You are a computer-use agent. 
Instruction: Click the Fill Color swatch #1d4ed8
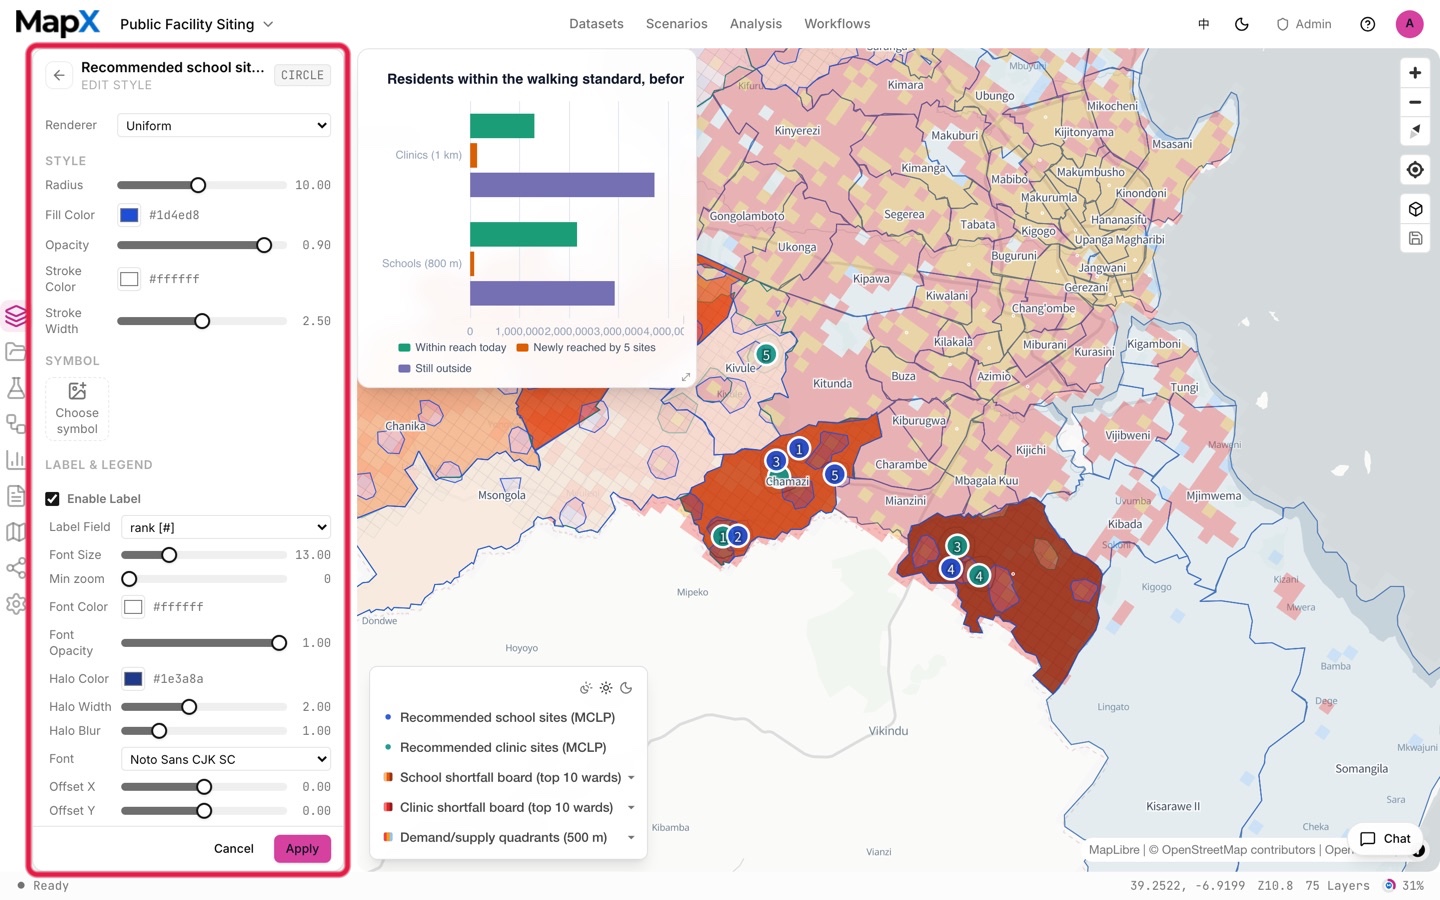coord(129,215)
